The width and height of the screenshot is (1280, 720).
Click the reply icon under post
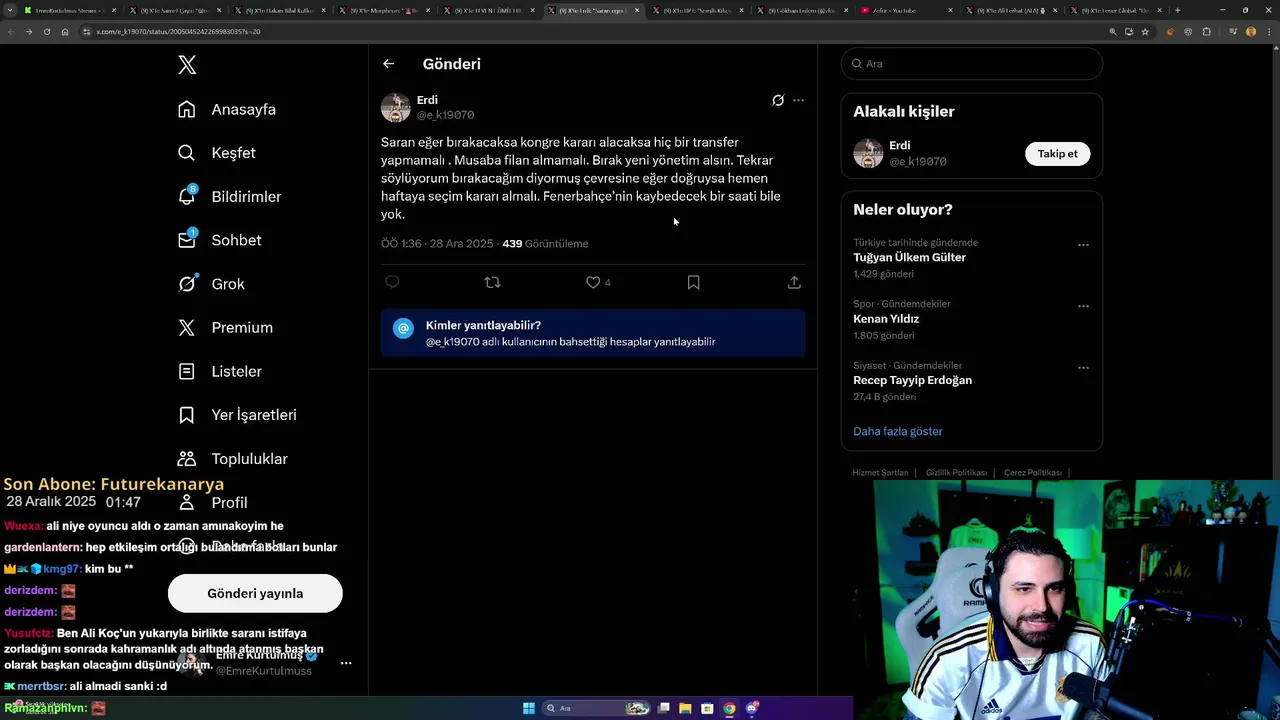[x=392, y=283]
